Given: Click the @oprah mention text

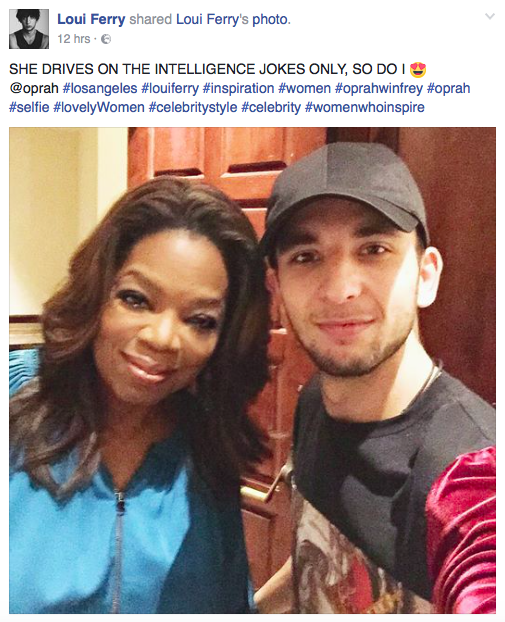Looking at the screenshot, I should (34, 88).
